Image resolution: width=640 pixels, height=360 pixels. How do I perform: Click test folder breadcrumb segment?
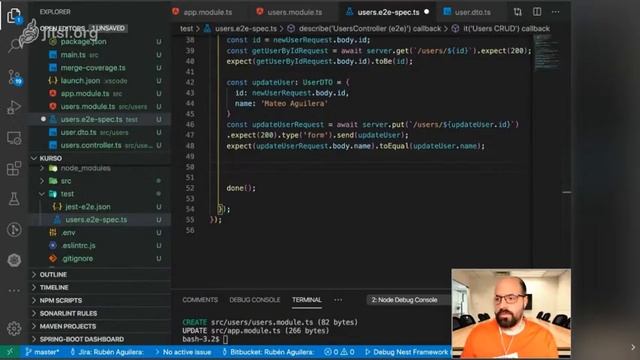tap(186, 29)
